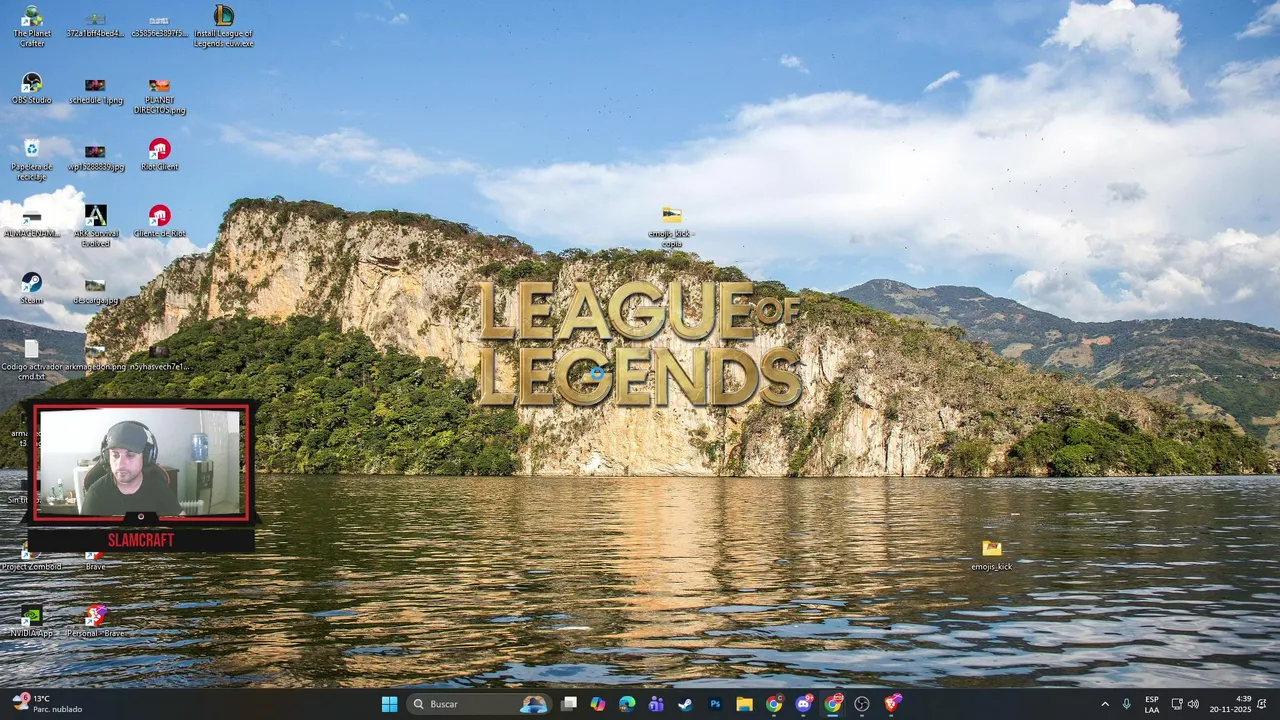This screenshot has height=720, width=1280.
Task: Open the 13°C weather widget
Action: pos(46,704)
